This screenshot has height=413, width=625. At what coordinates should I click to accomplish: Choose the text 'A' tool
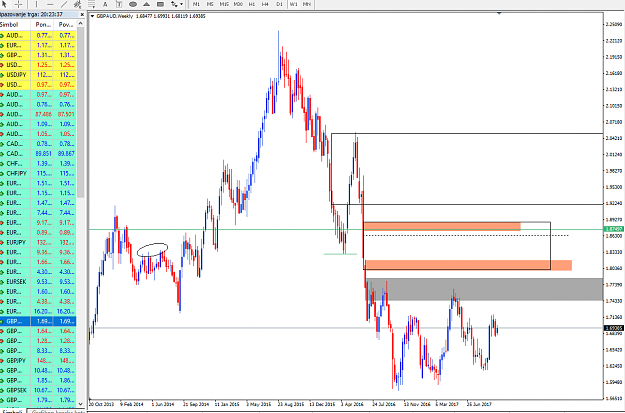pos(105,4)
